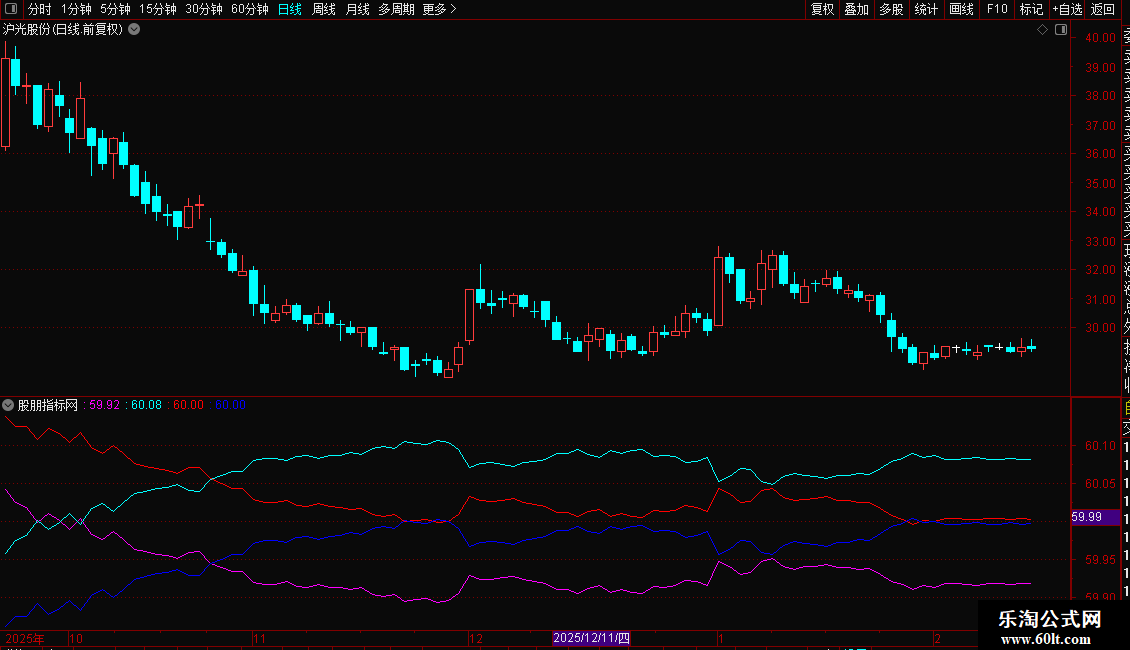Viewport: 1130px width, 650px height.
Task: Click 返回 to go back
Action: pos(1103,9)
